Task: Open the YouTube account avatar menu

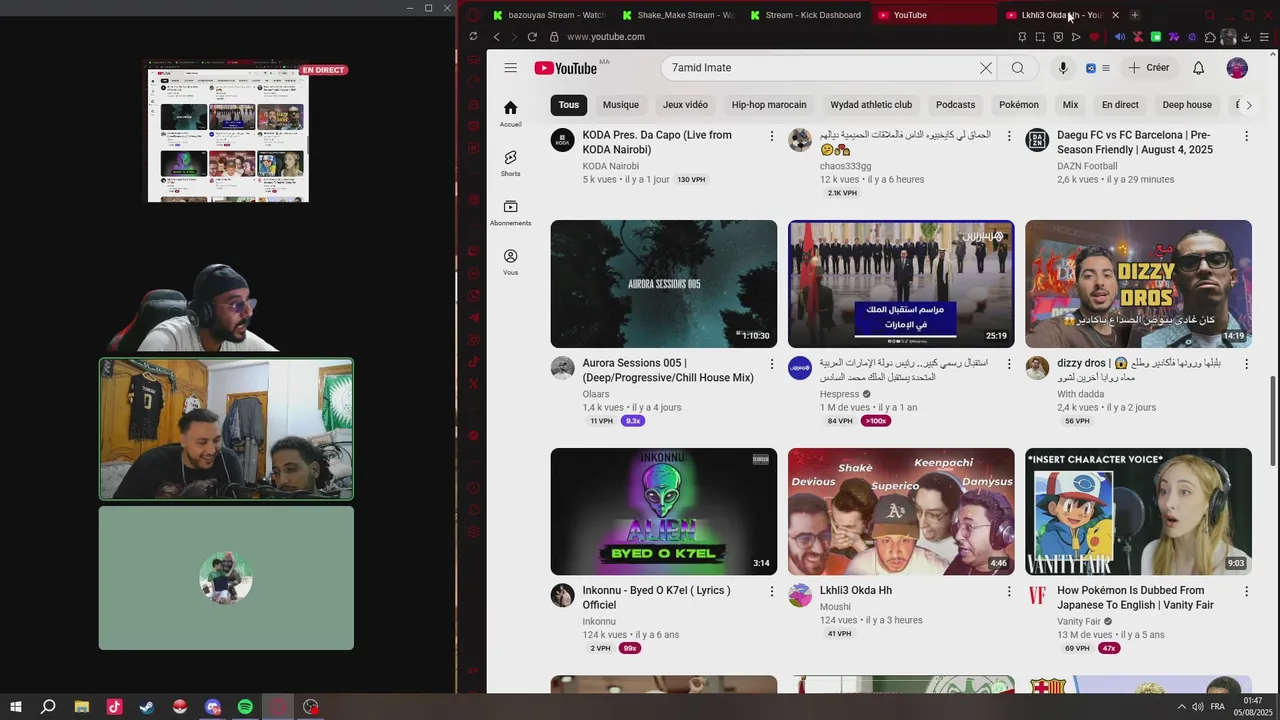Action: pos(1237,68)
